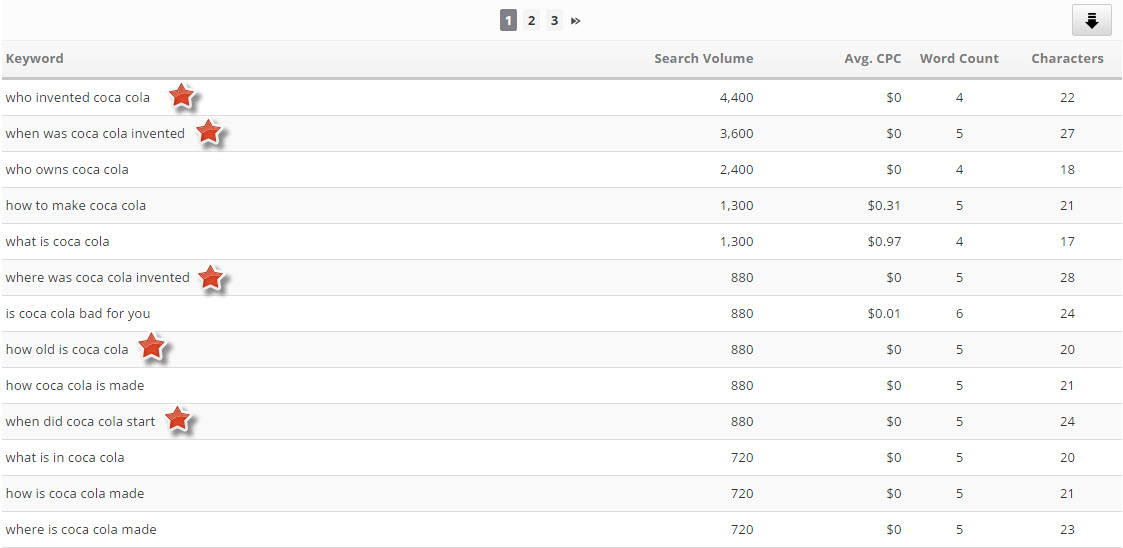Select the "how to make coca cola" keyword
The image size is (1123, 548).
tap(76, 206)
